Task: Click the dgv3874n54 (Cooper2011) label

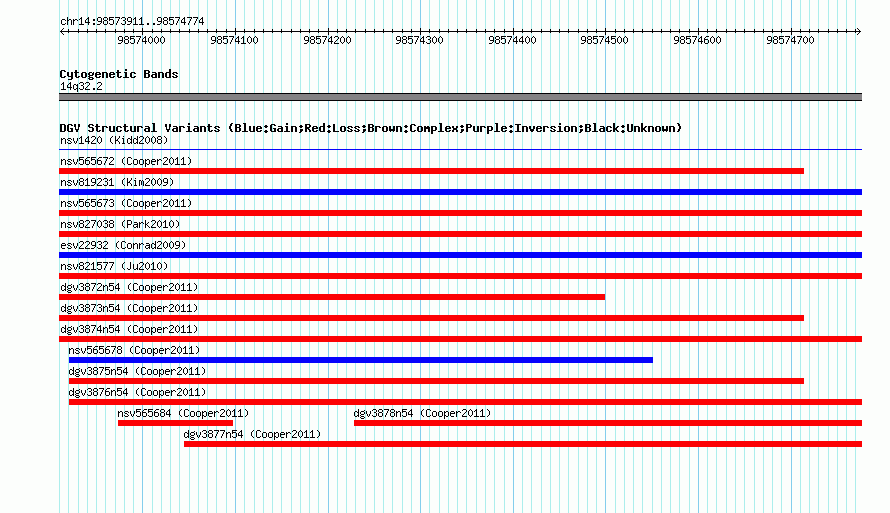Action: 129,329
